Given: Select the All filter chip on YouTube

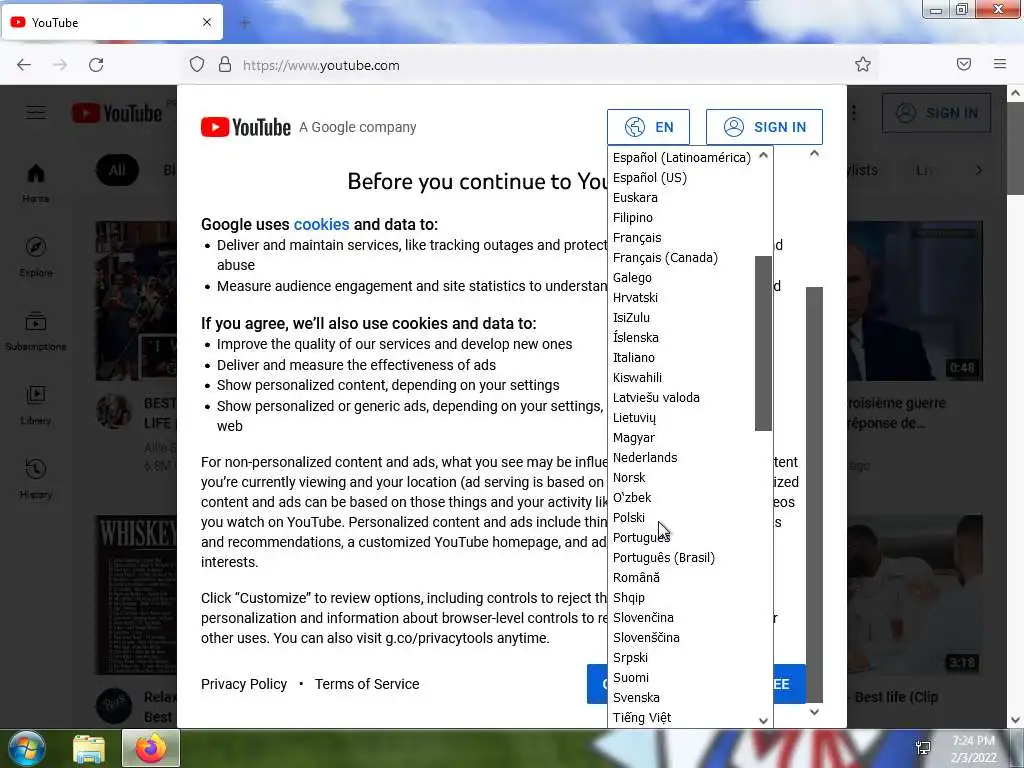Looking at the screenshot, I should pyautogui.click(x=117, y=170).
